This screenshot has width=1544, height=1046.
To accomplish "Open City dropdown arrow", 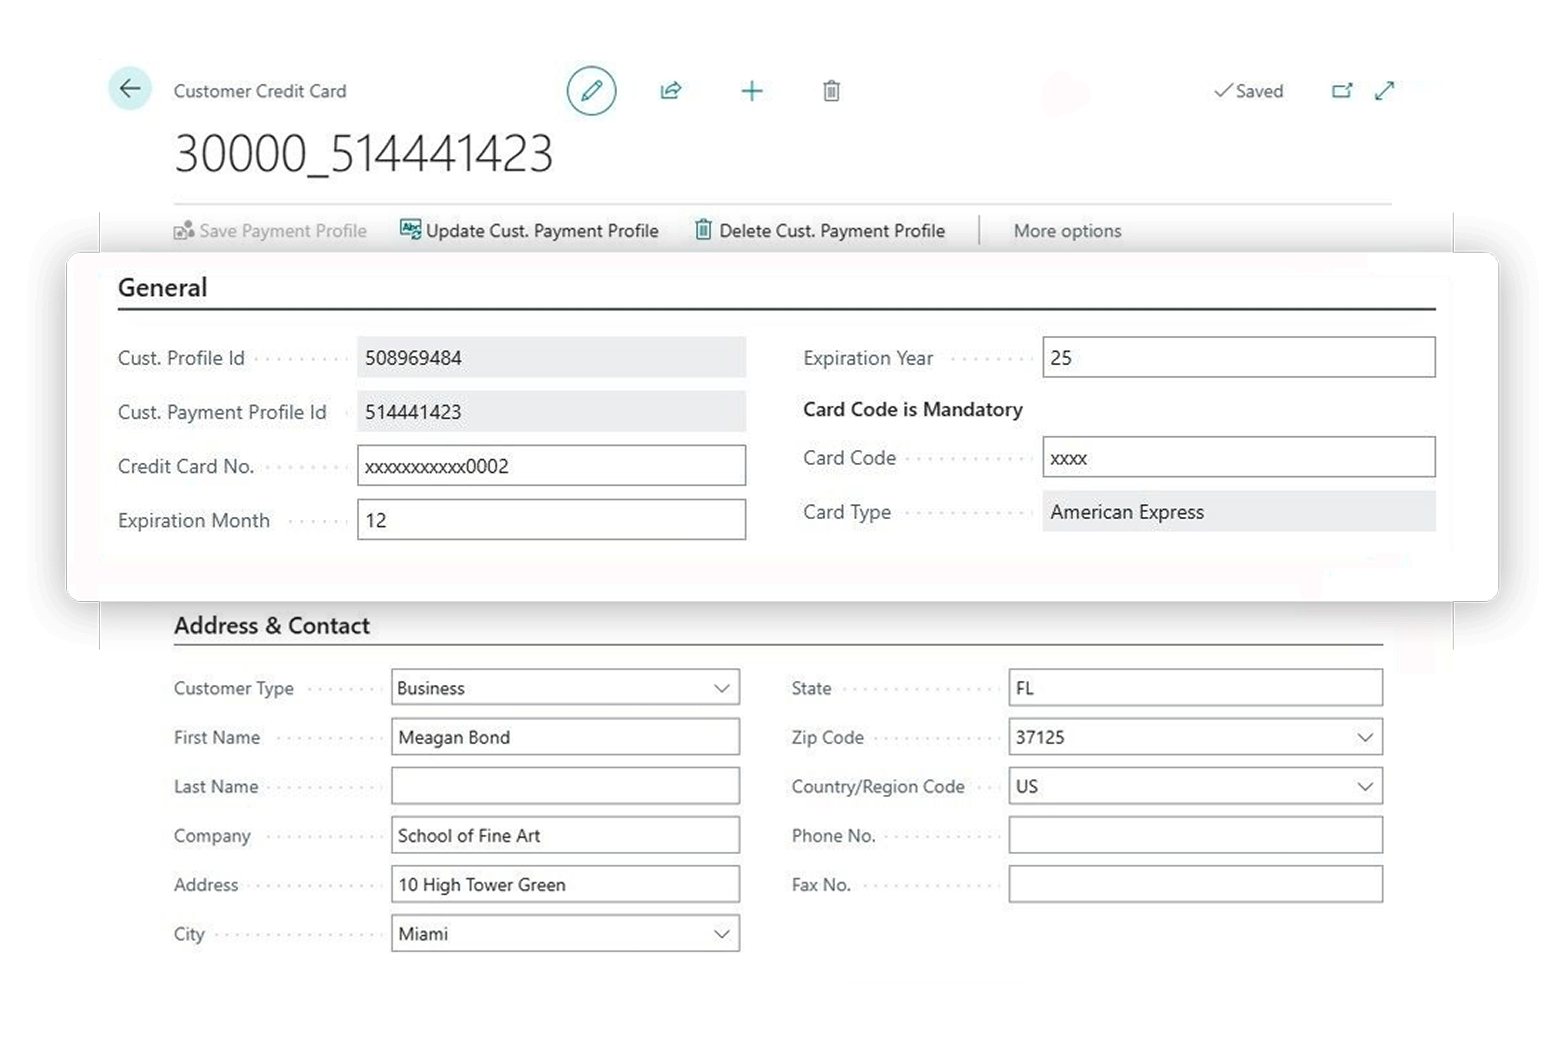I will pos(721,934).
